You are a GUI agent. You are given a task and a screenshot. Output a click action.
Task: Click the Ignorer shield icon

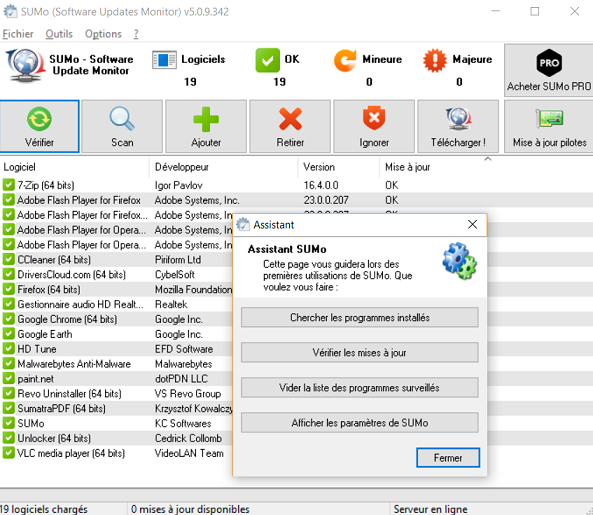tap(374, 126)
